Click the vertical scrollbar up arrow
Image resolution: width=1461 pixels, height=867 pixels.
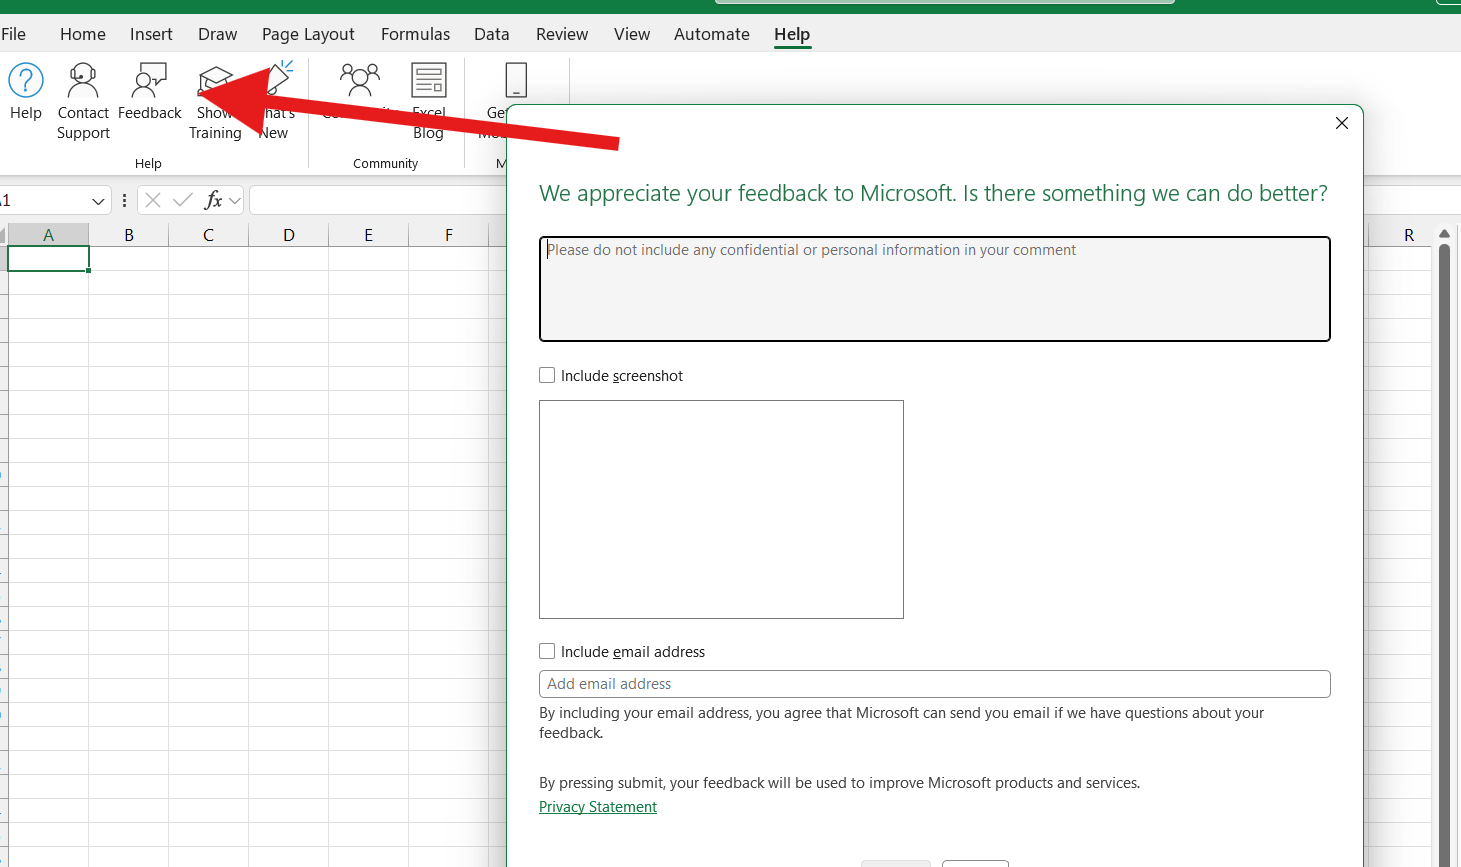1444,234
